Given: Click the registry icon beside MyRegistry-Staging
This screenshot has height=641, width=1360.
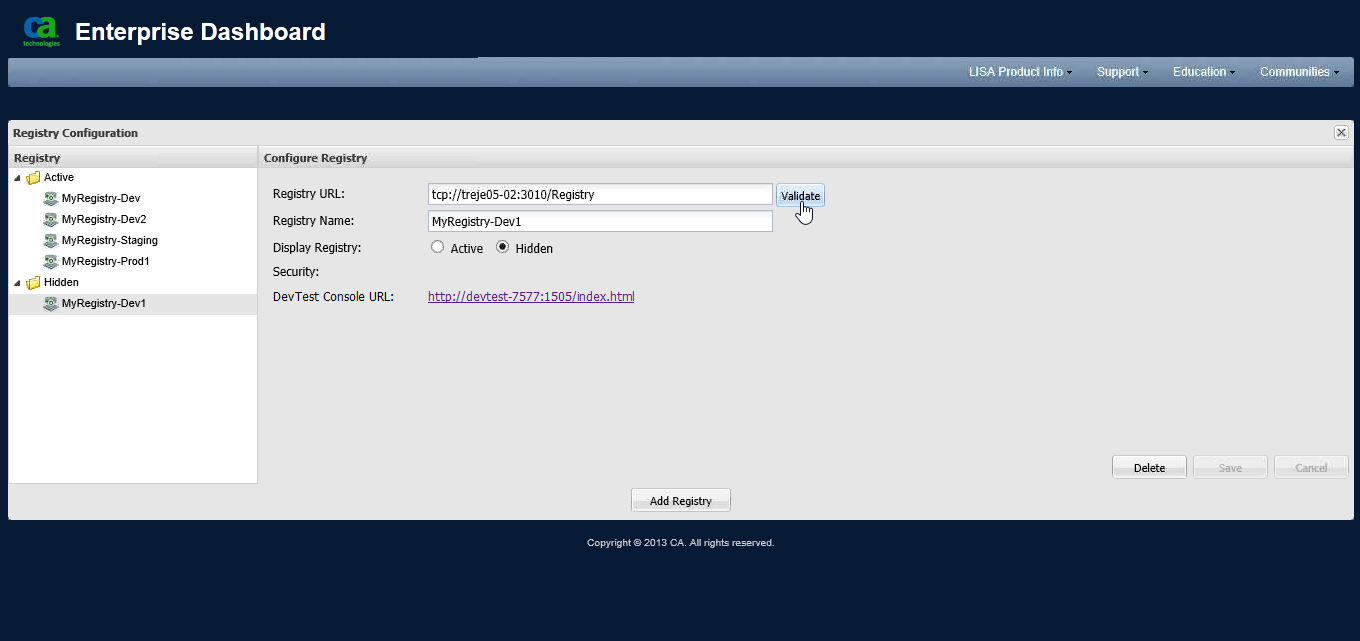Looking at the screenshot, I should point(50,240).
